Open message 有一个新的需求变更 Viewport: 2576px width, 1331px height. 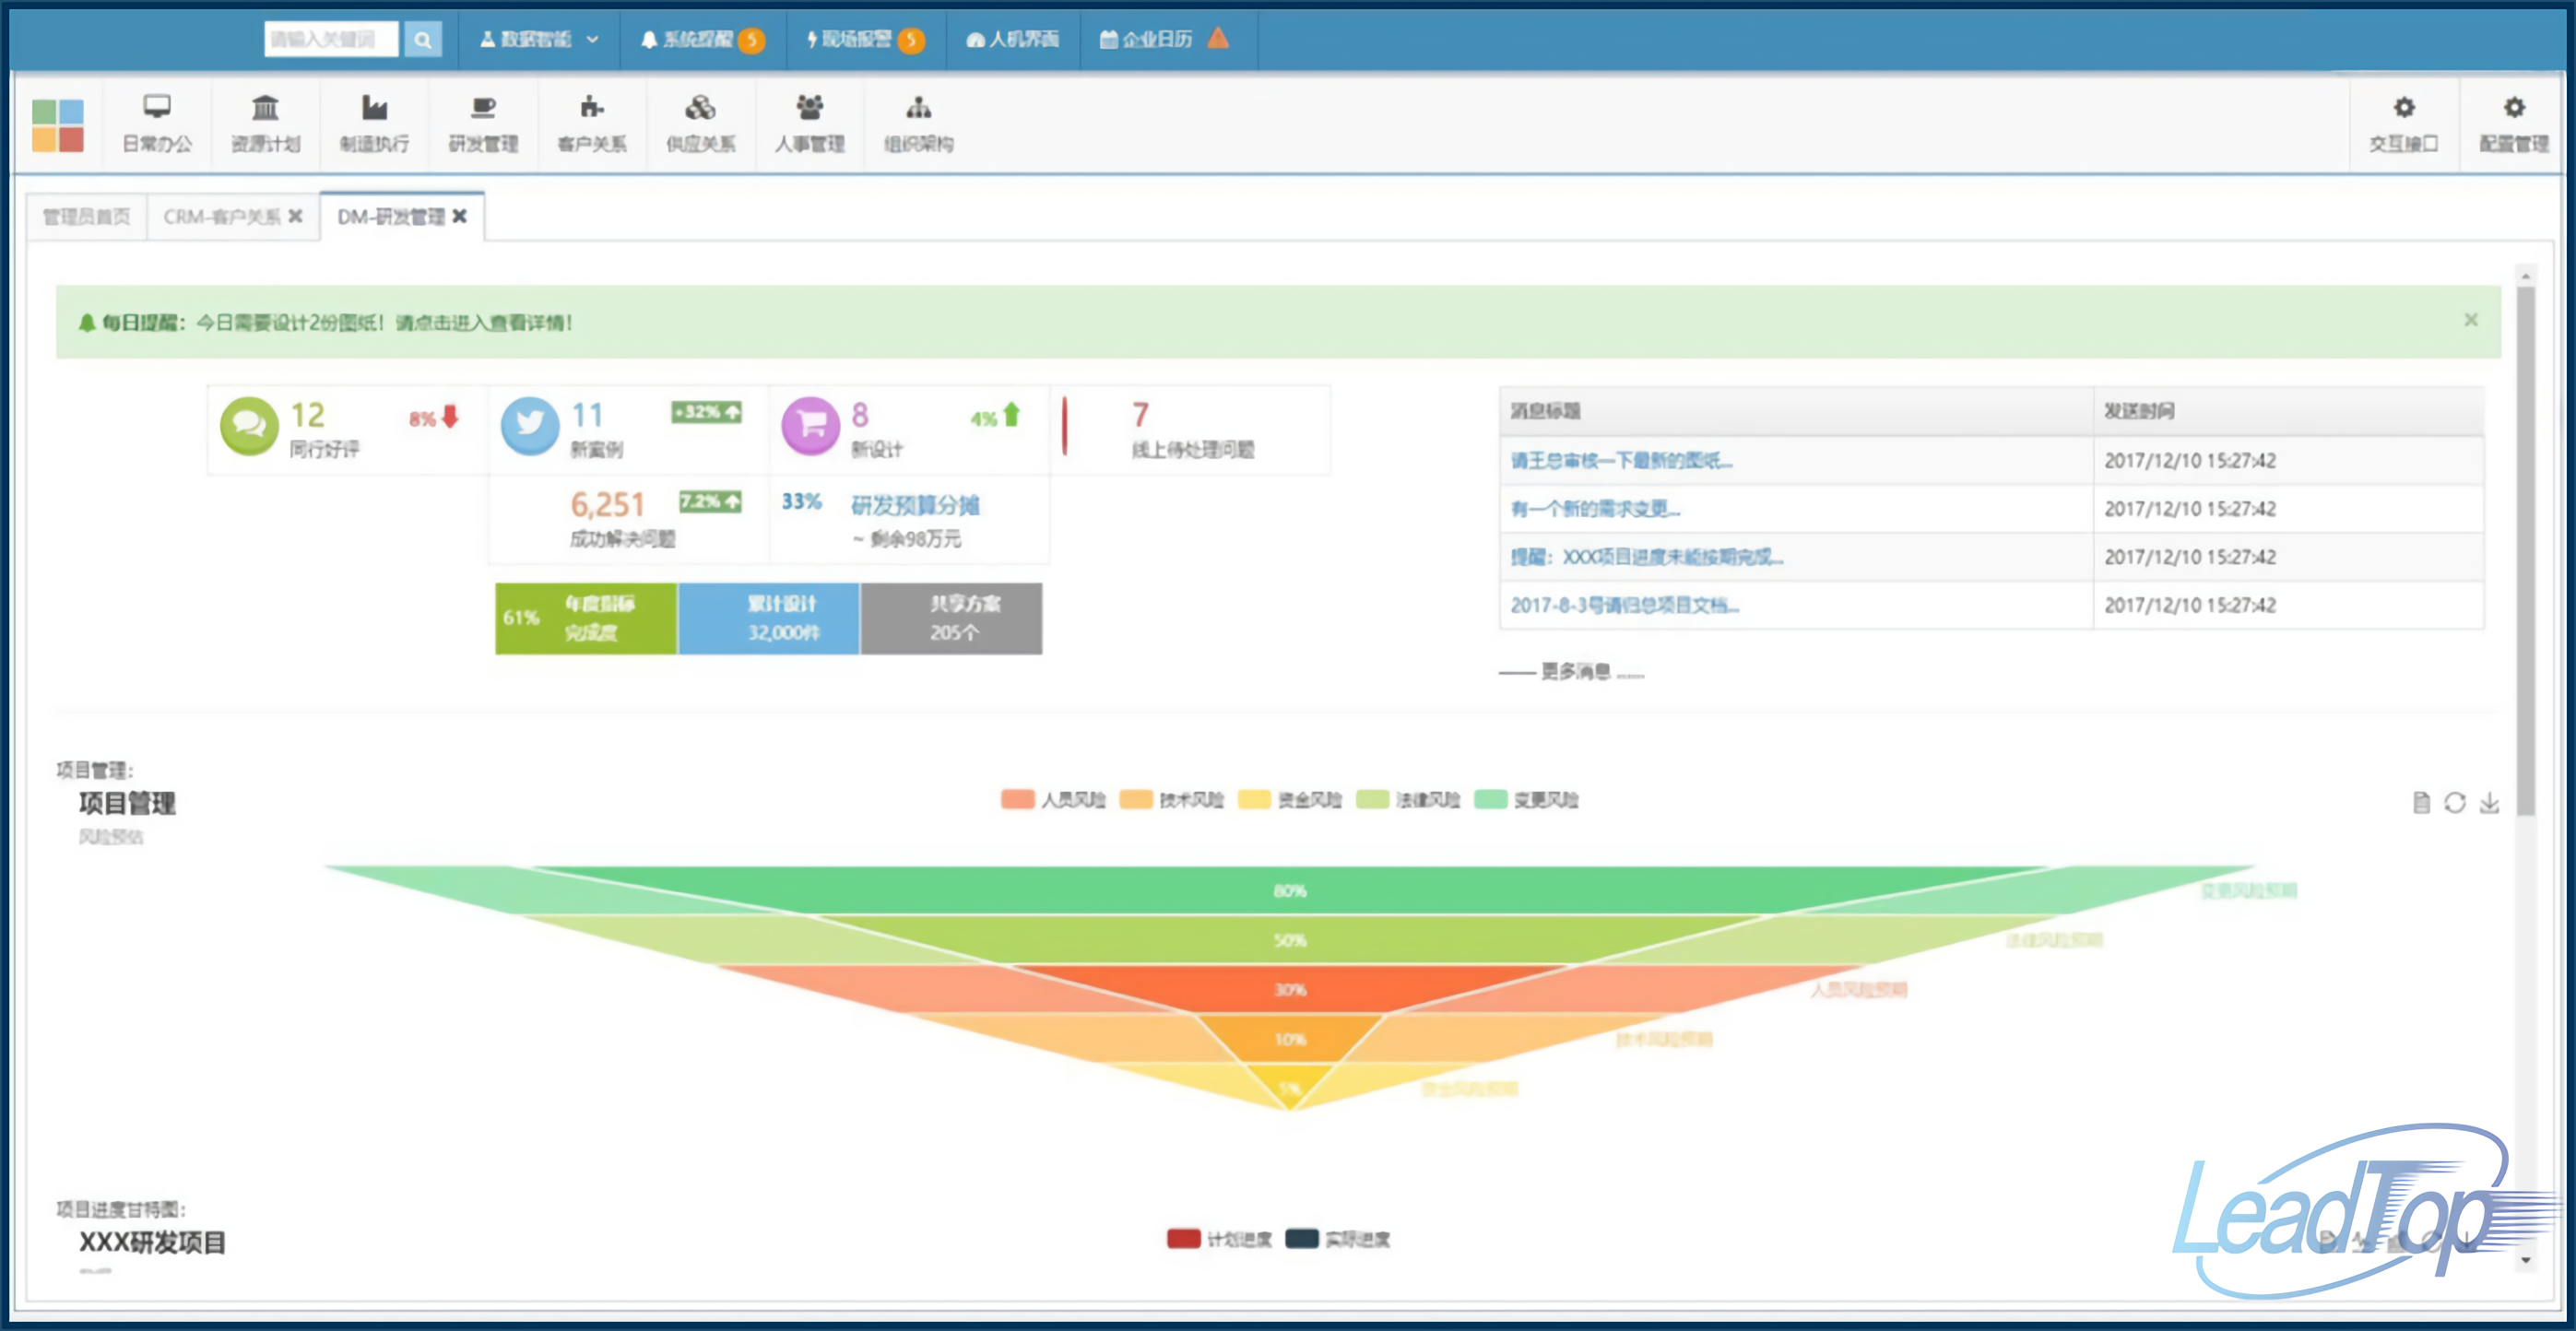point(1596,509)
